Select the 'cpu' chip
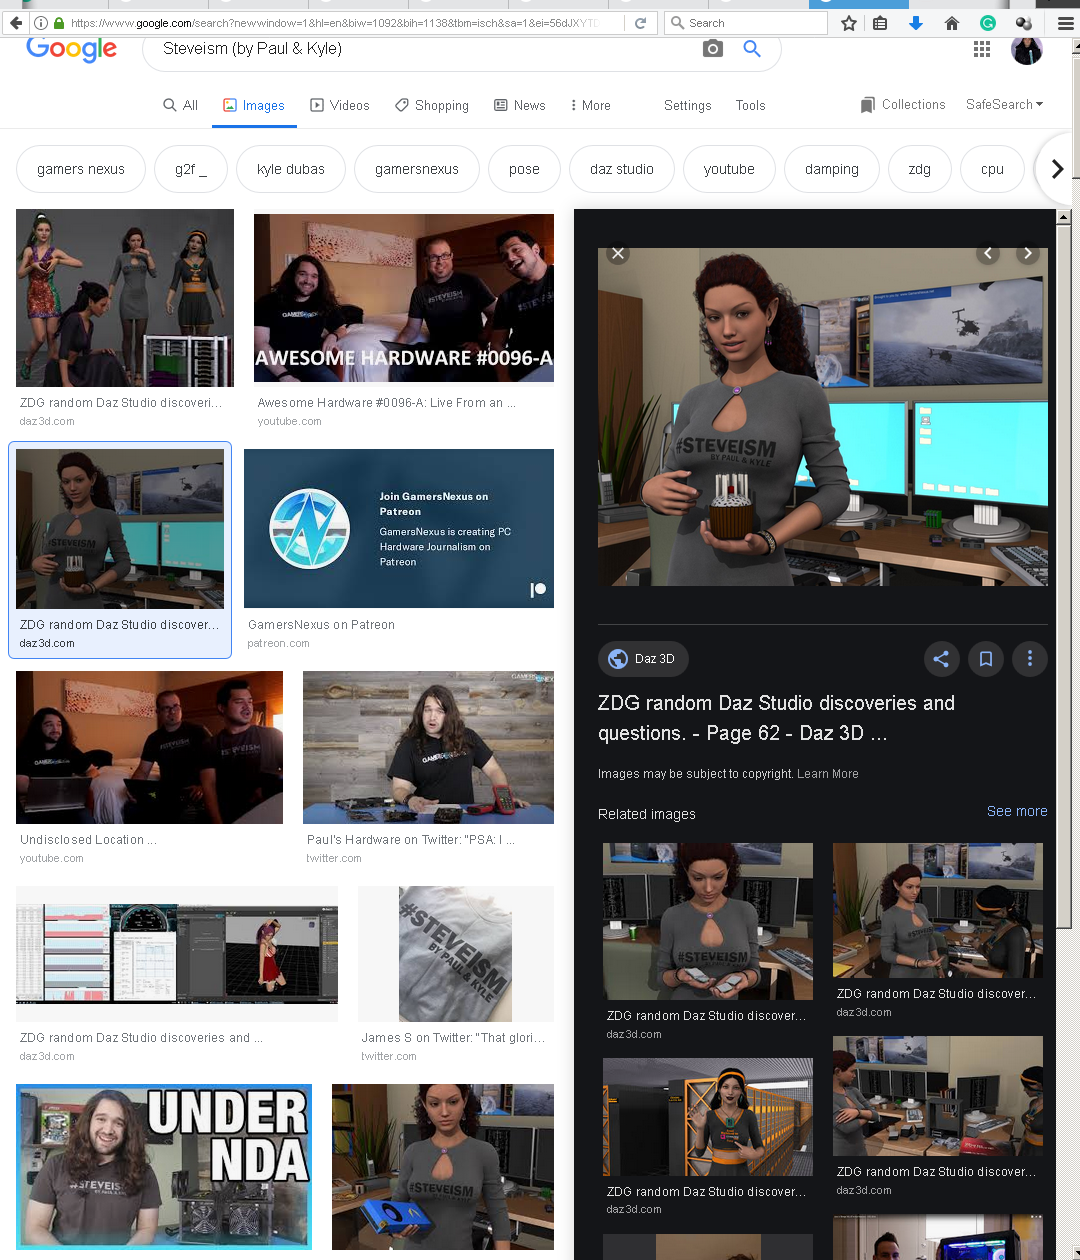1080x1260 pixels. [x=992, y=169]
